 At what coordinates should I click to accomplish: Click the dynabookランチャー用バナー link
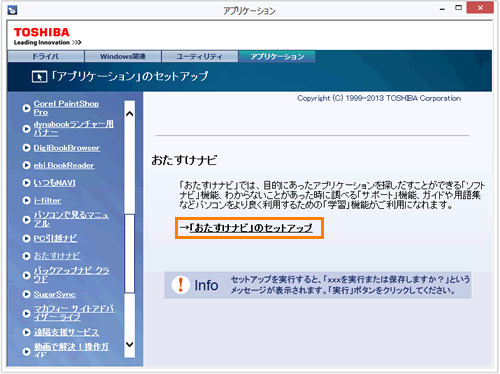pyautogui.click(x=73, y=128)
